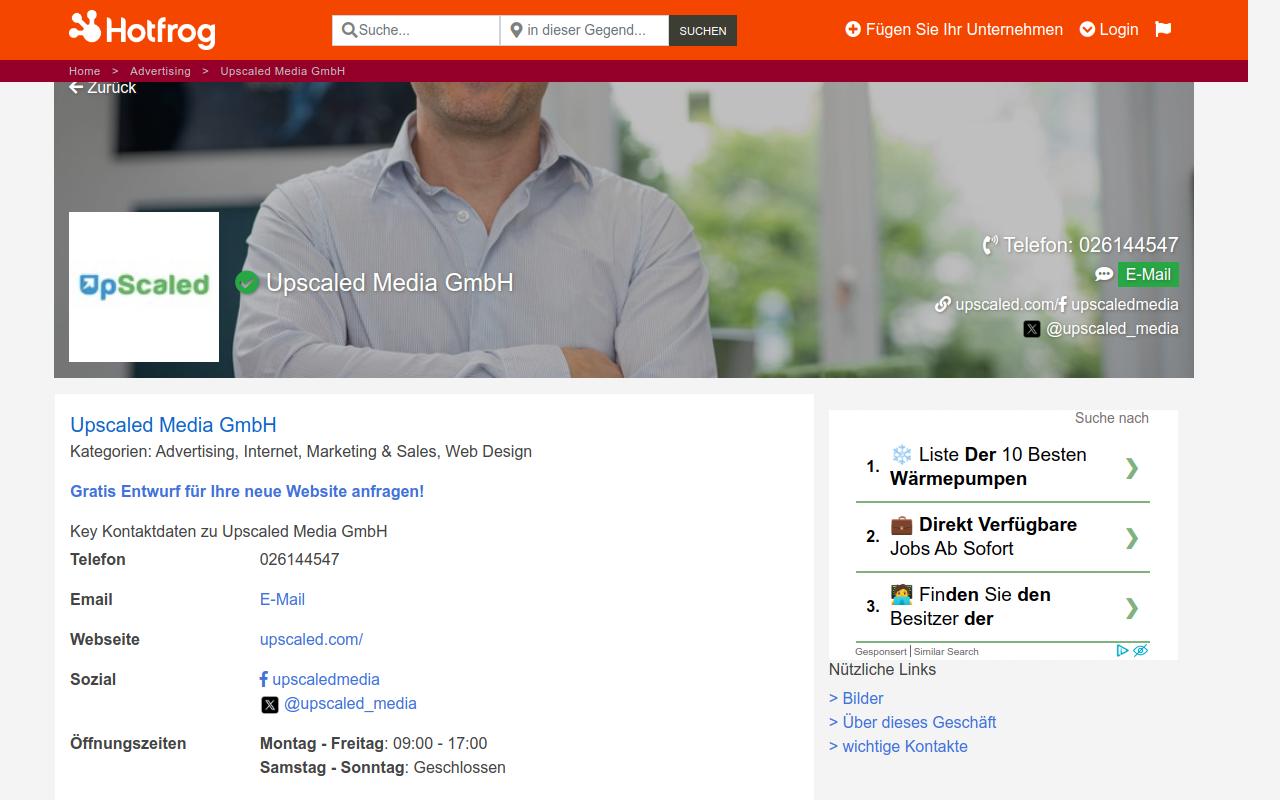Open the Login menu
Viewport: 1280px width, 800px height.
(1110, 30)
